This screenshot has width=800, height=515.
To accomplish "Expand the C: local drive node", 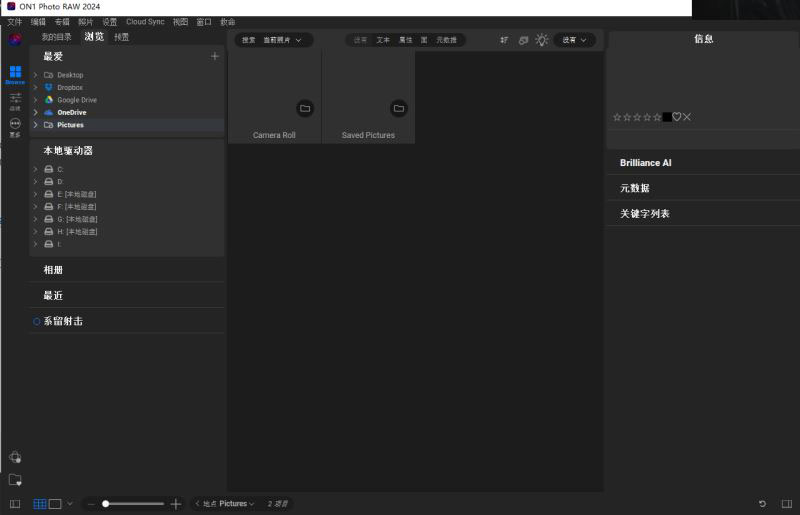I will click(35, 169).
